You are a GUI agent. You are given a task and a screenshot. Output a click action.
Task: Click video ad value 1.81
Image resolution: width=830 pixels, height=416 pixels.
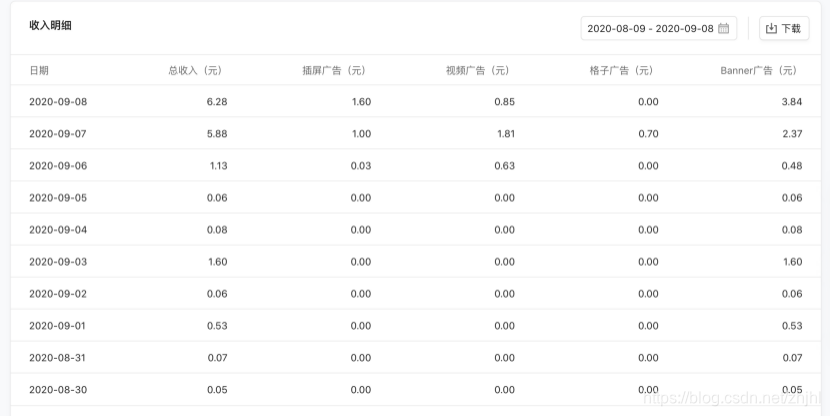pos(506,134)
